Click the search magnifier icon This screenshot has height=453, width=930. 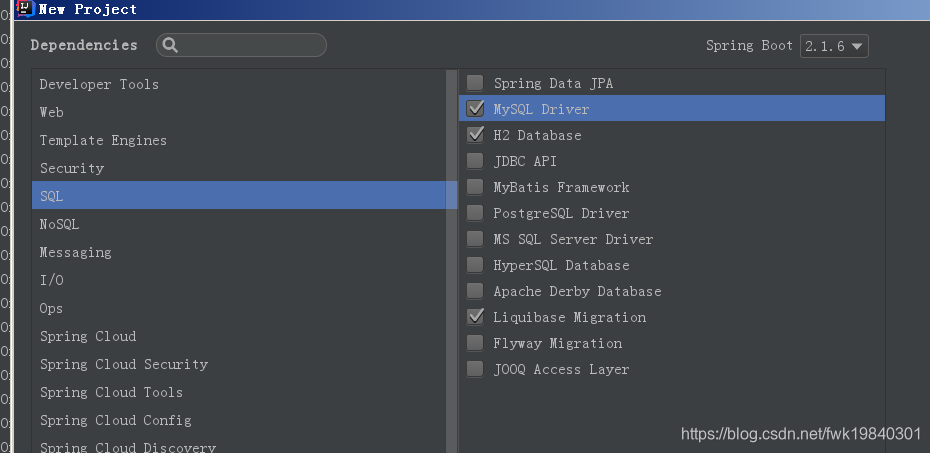pos(170,45)
